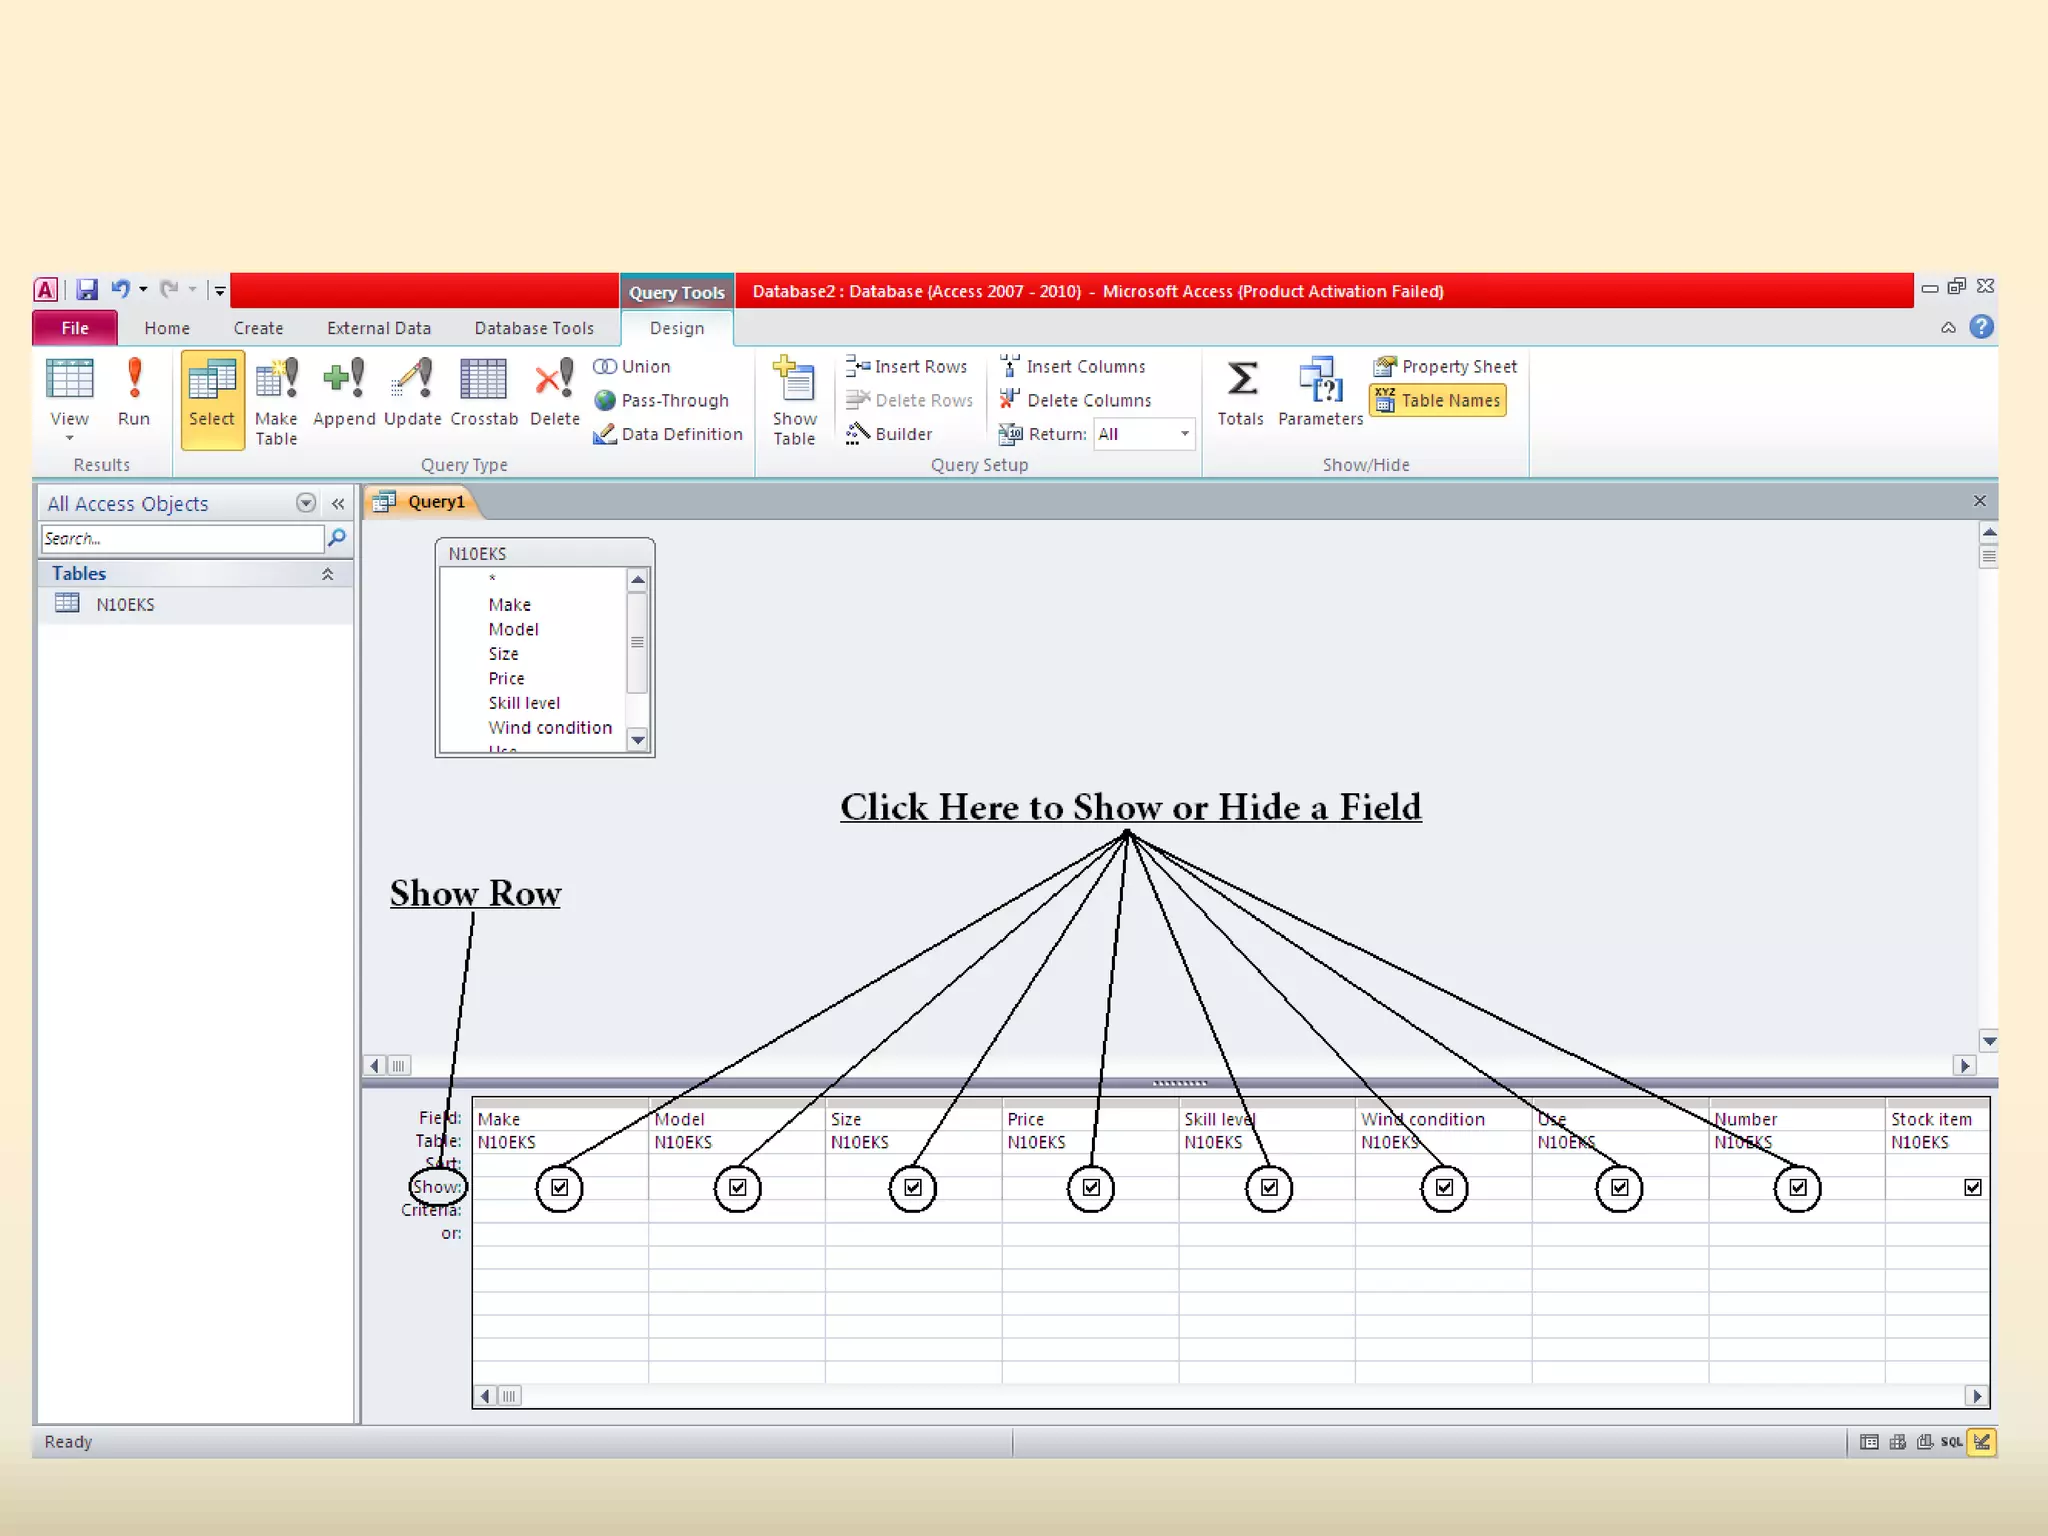The image size is (2048, 1536).
Task: Toggle the Table Names button
Action: click(x=1438, y=401)
